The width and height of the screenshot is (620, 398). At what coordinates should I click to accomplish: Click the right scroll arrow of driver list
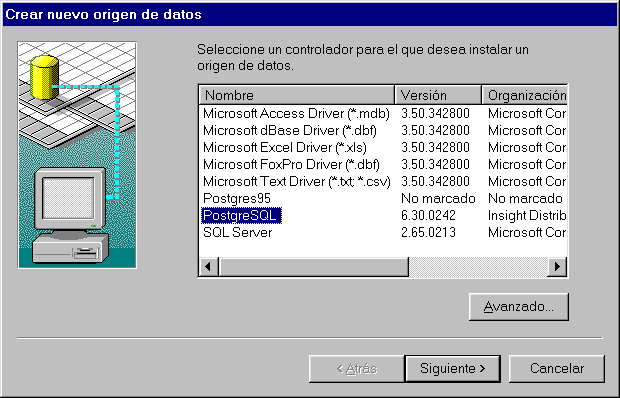[557, 267]
